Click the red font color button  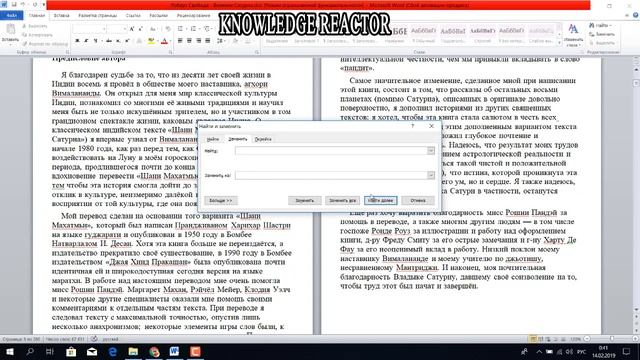(164, 41)
